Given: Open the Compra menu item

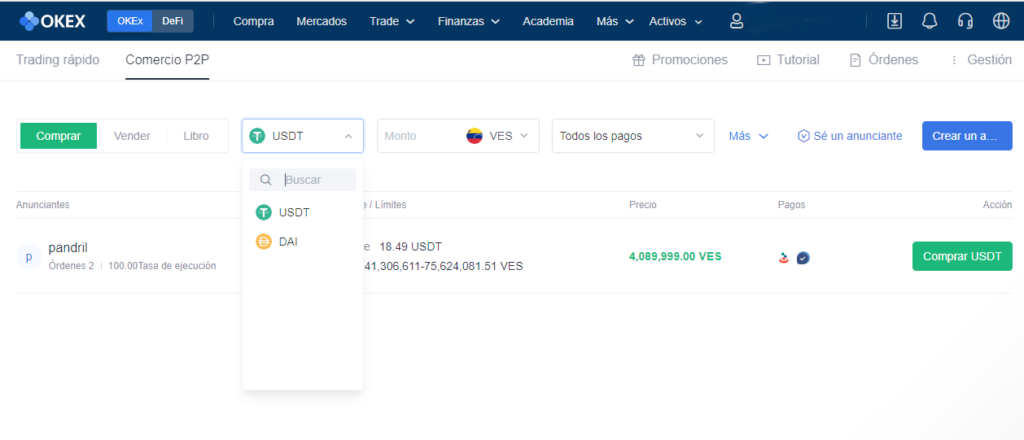Looking at the screenshot, I should point(253,21).
